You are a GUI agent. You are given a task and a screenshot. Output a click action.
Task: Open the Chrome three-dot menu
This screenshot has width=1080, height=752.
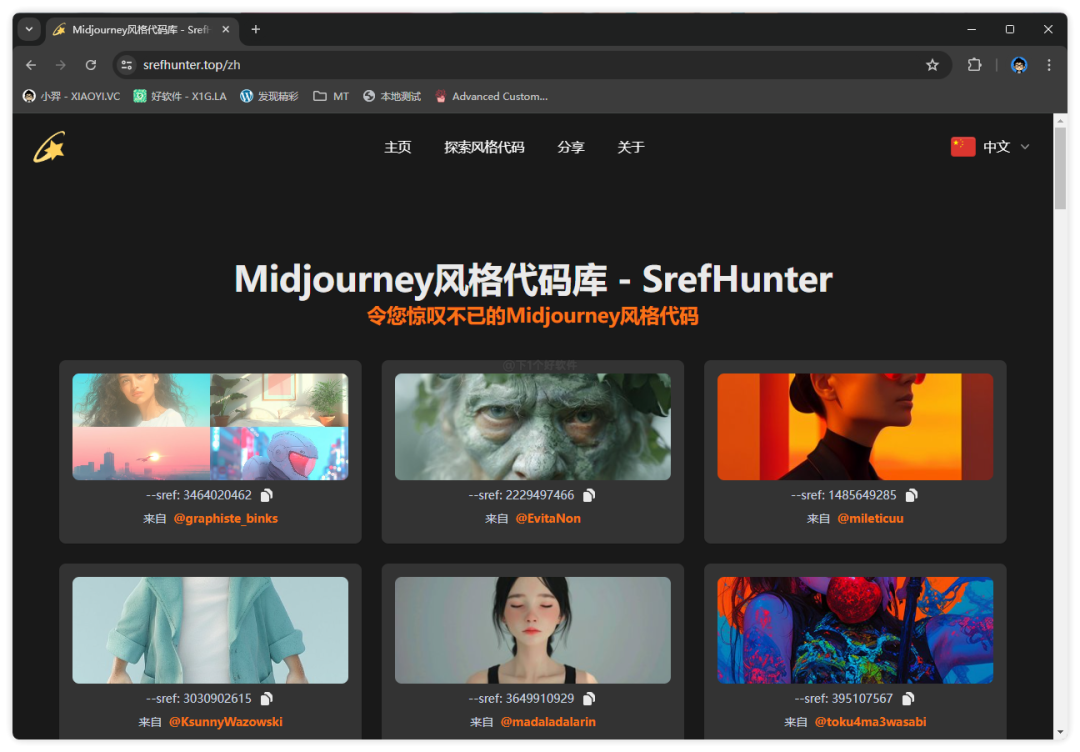[1049, 65]
